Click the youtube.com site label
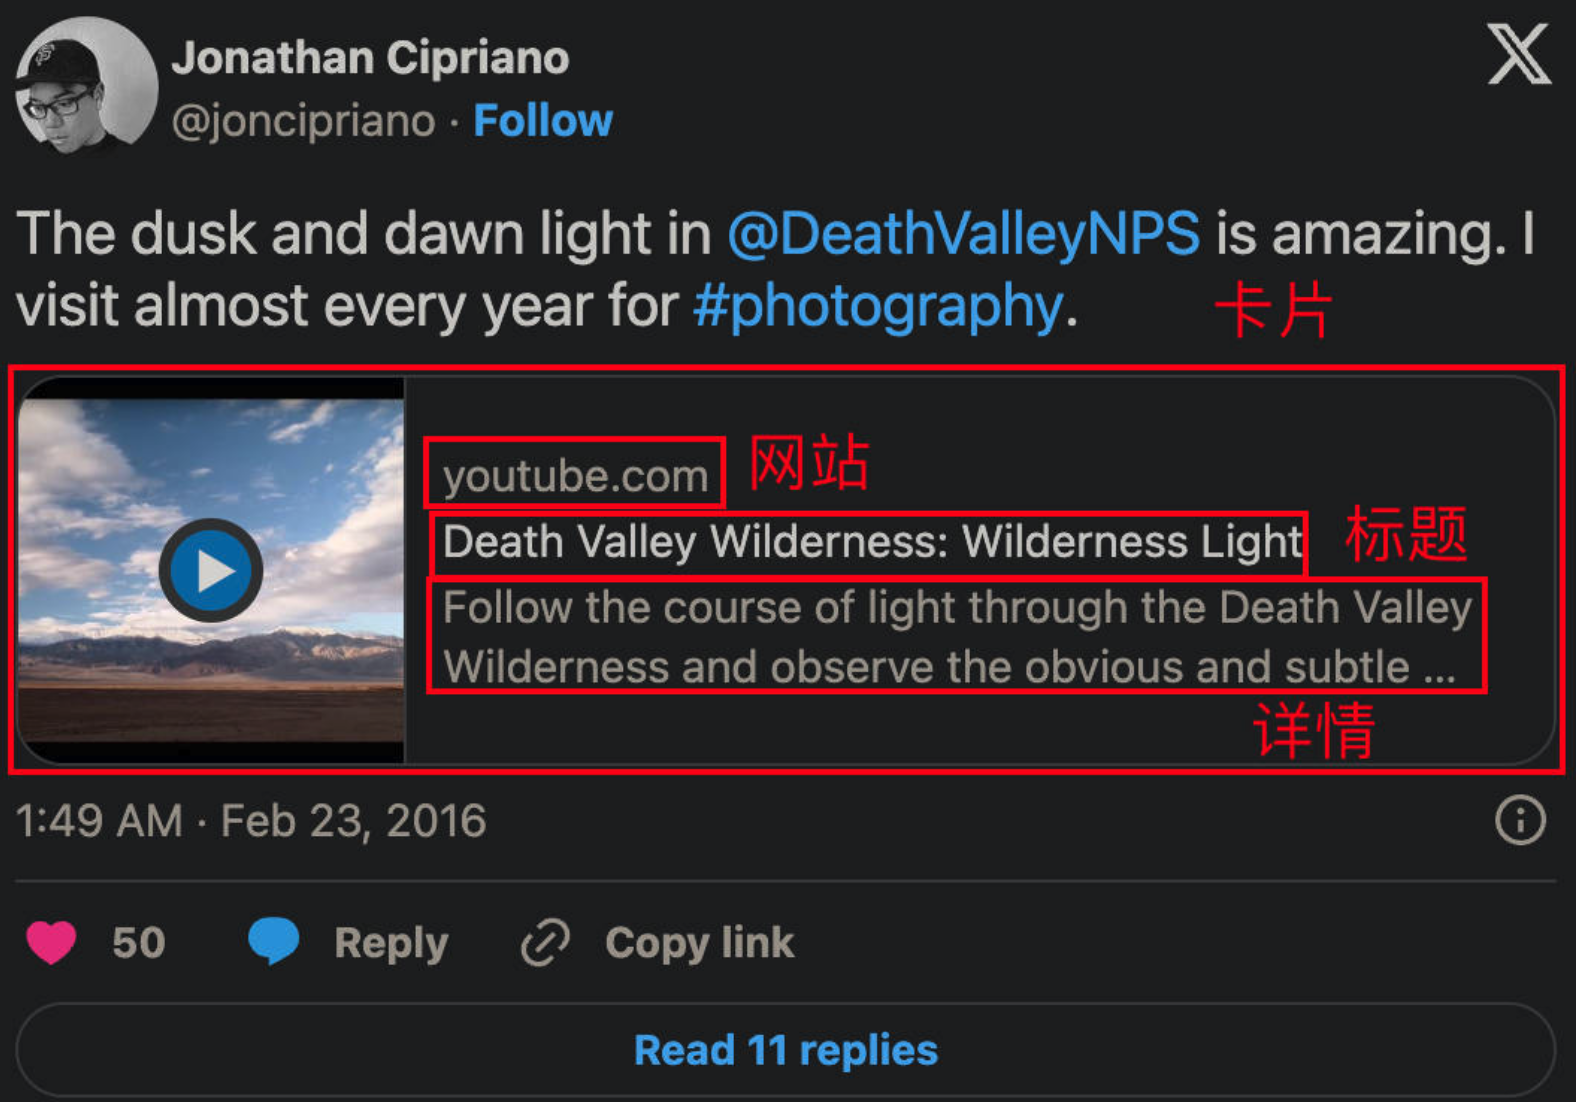Viewport: 1576px width, 1102px height. pyautogui.click(x=575, y=476)
